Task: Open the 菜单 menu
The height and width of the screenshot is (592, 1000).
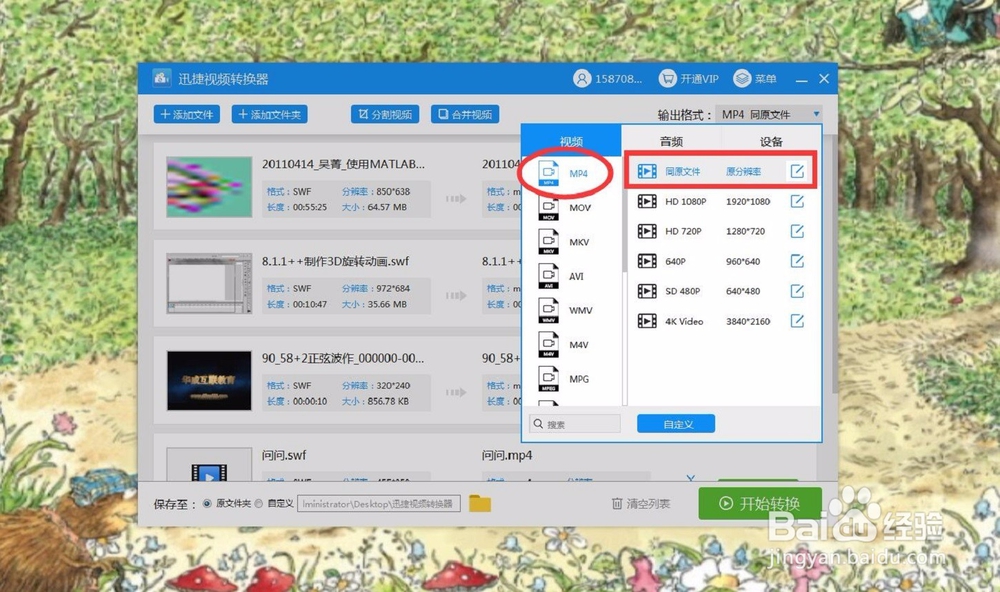Action: pyautogui.click(x=755, y=78)
